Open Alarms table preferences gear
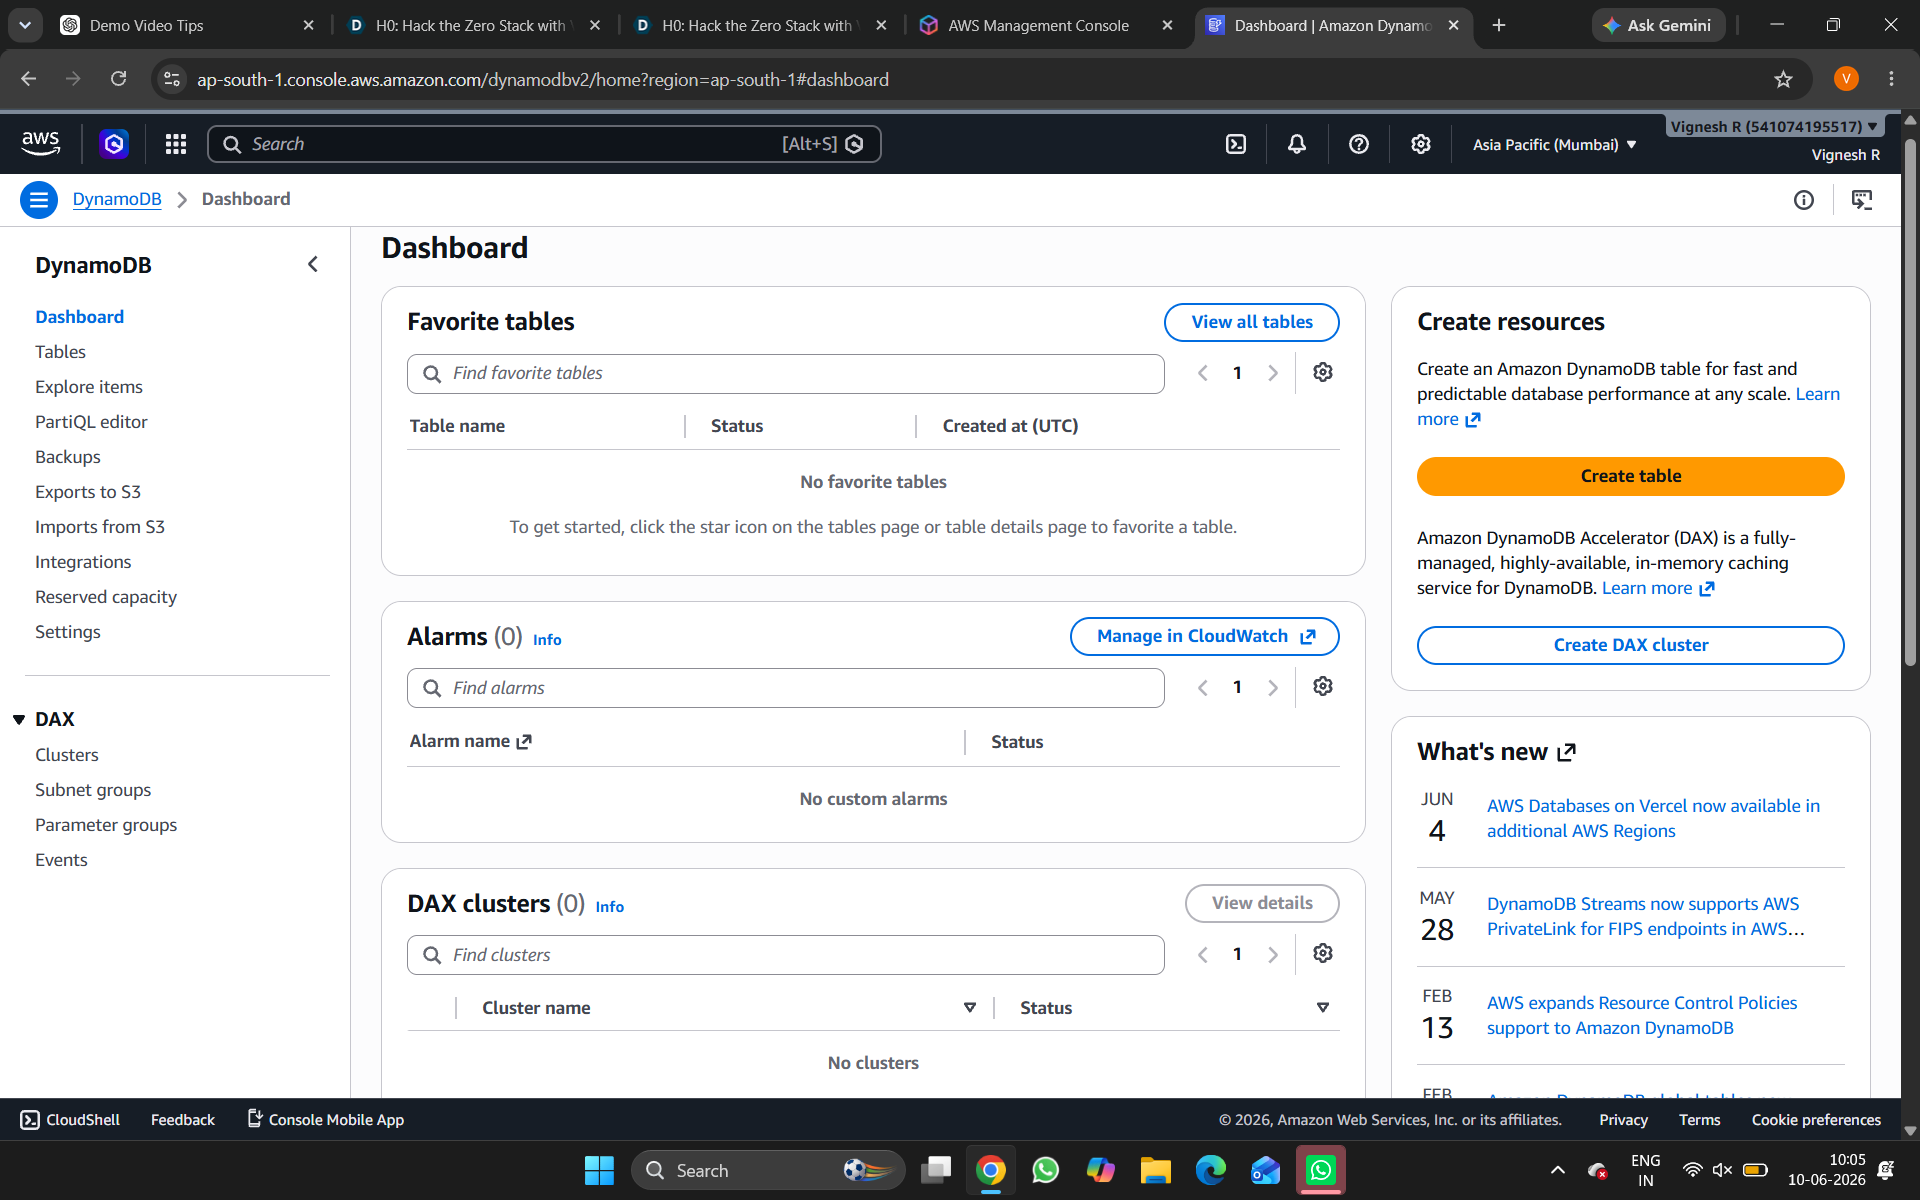This screenshot has width=1920, height=1200. (x=1322, y=686)
